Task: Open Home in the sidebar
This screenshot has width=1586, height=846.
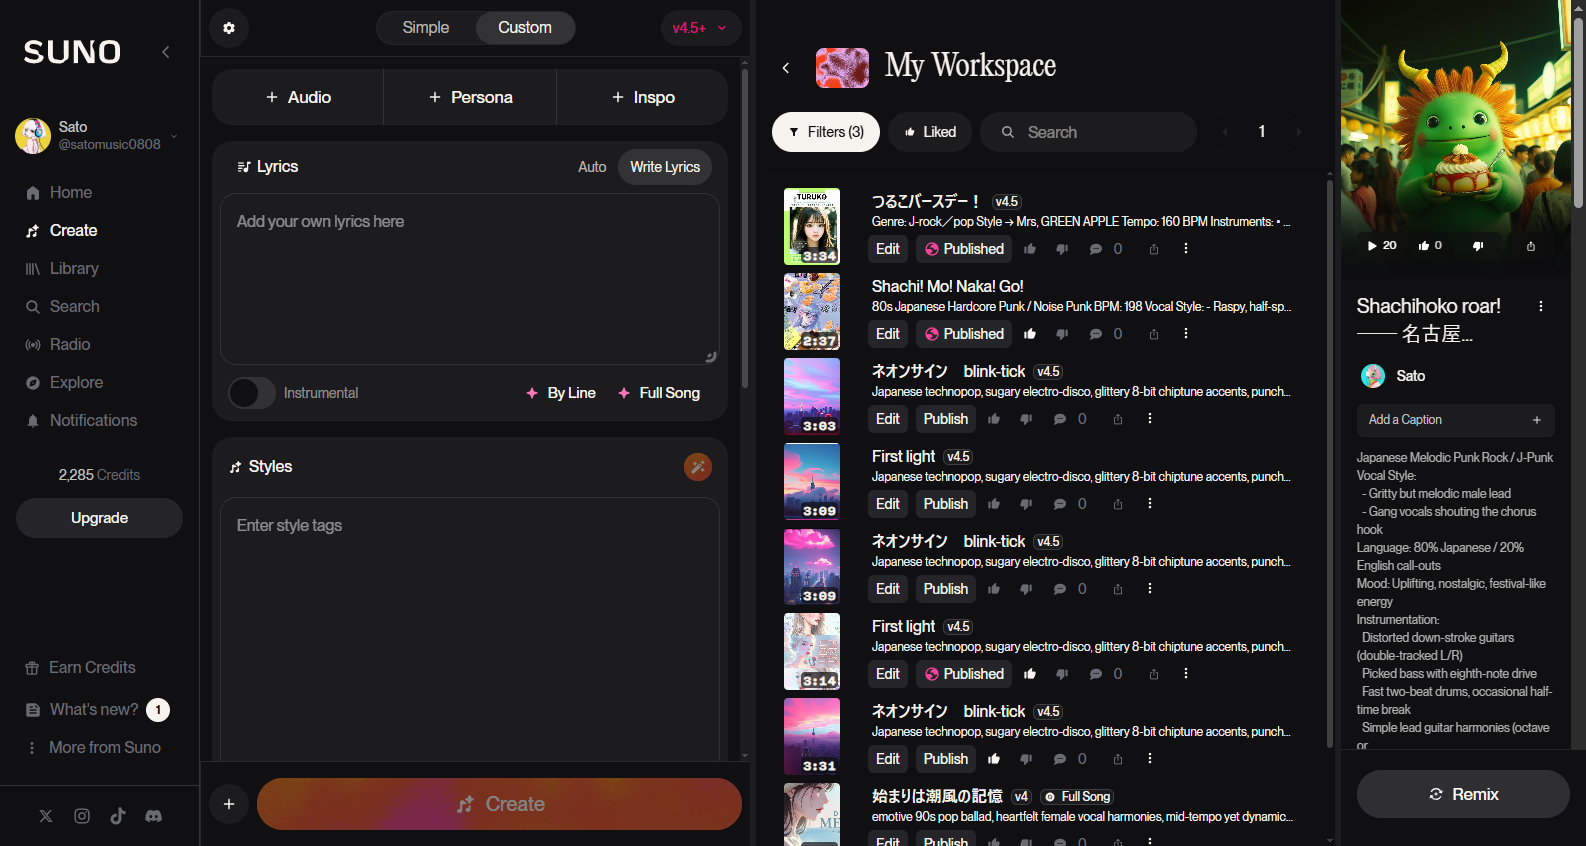Action: tap(60, 193)
